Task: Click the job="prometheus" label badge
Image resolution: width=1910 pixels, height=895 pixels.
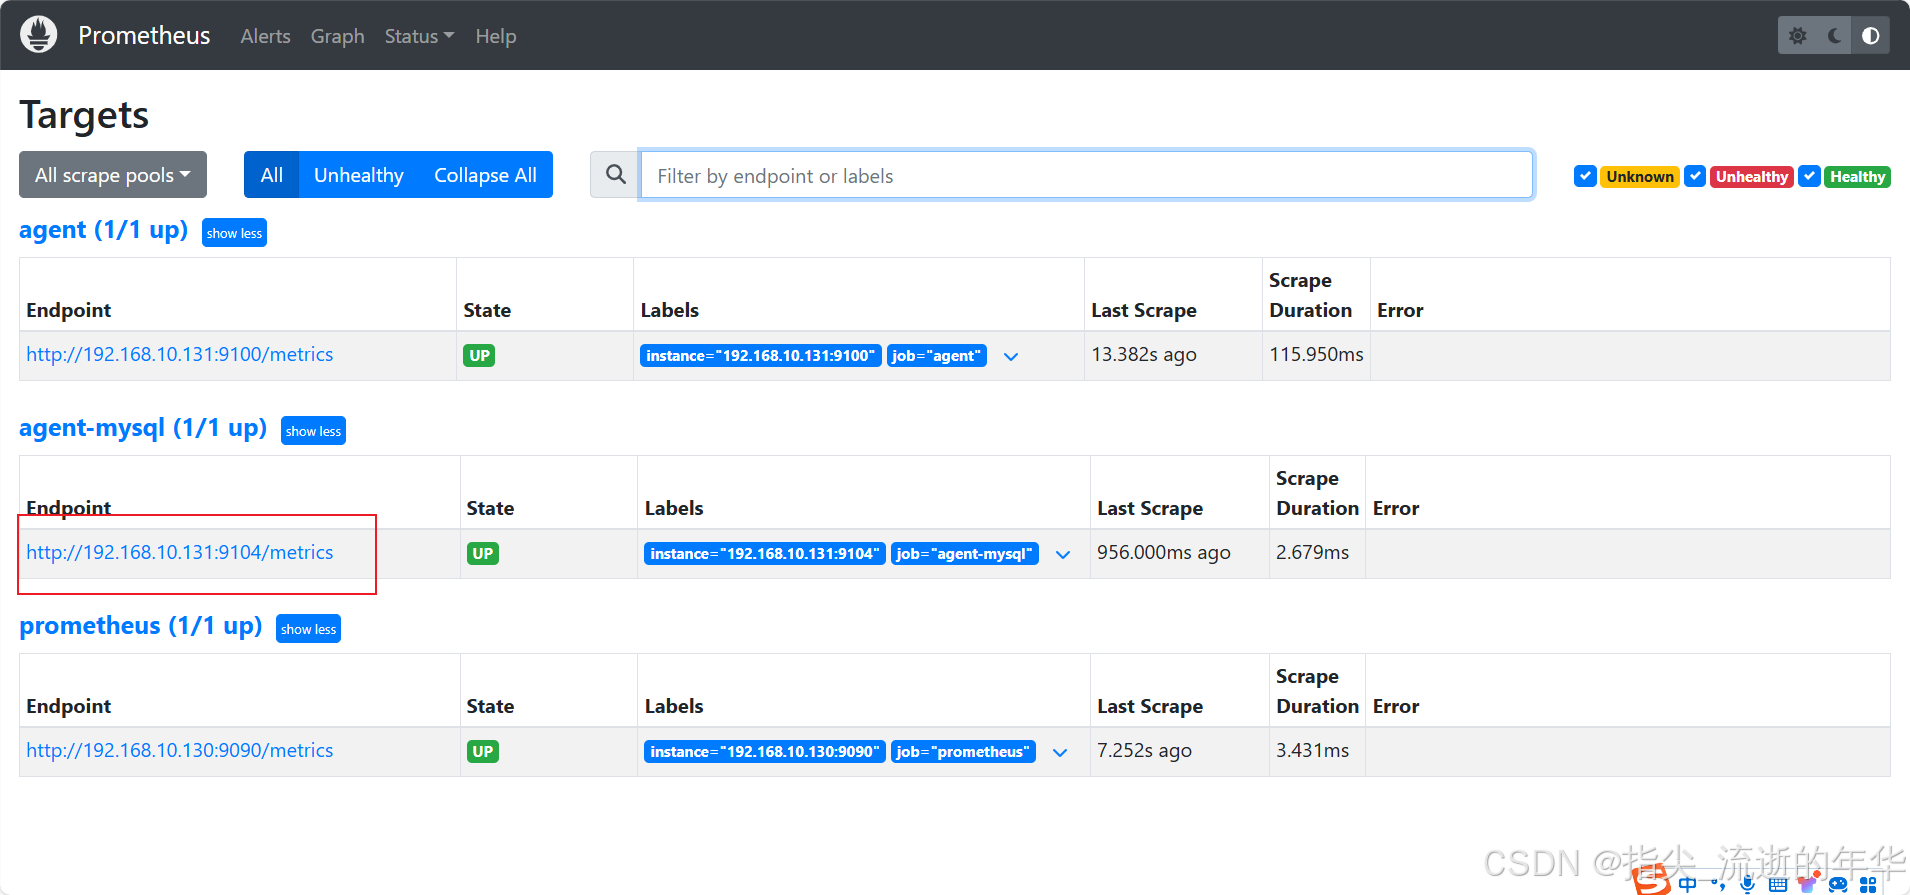Action: (x=963, y=752)
